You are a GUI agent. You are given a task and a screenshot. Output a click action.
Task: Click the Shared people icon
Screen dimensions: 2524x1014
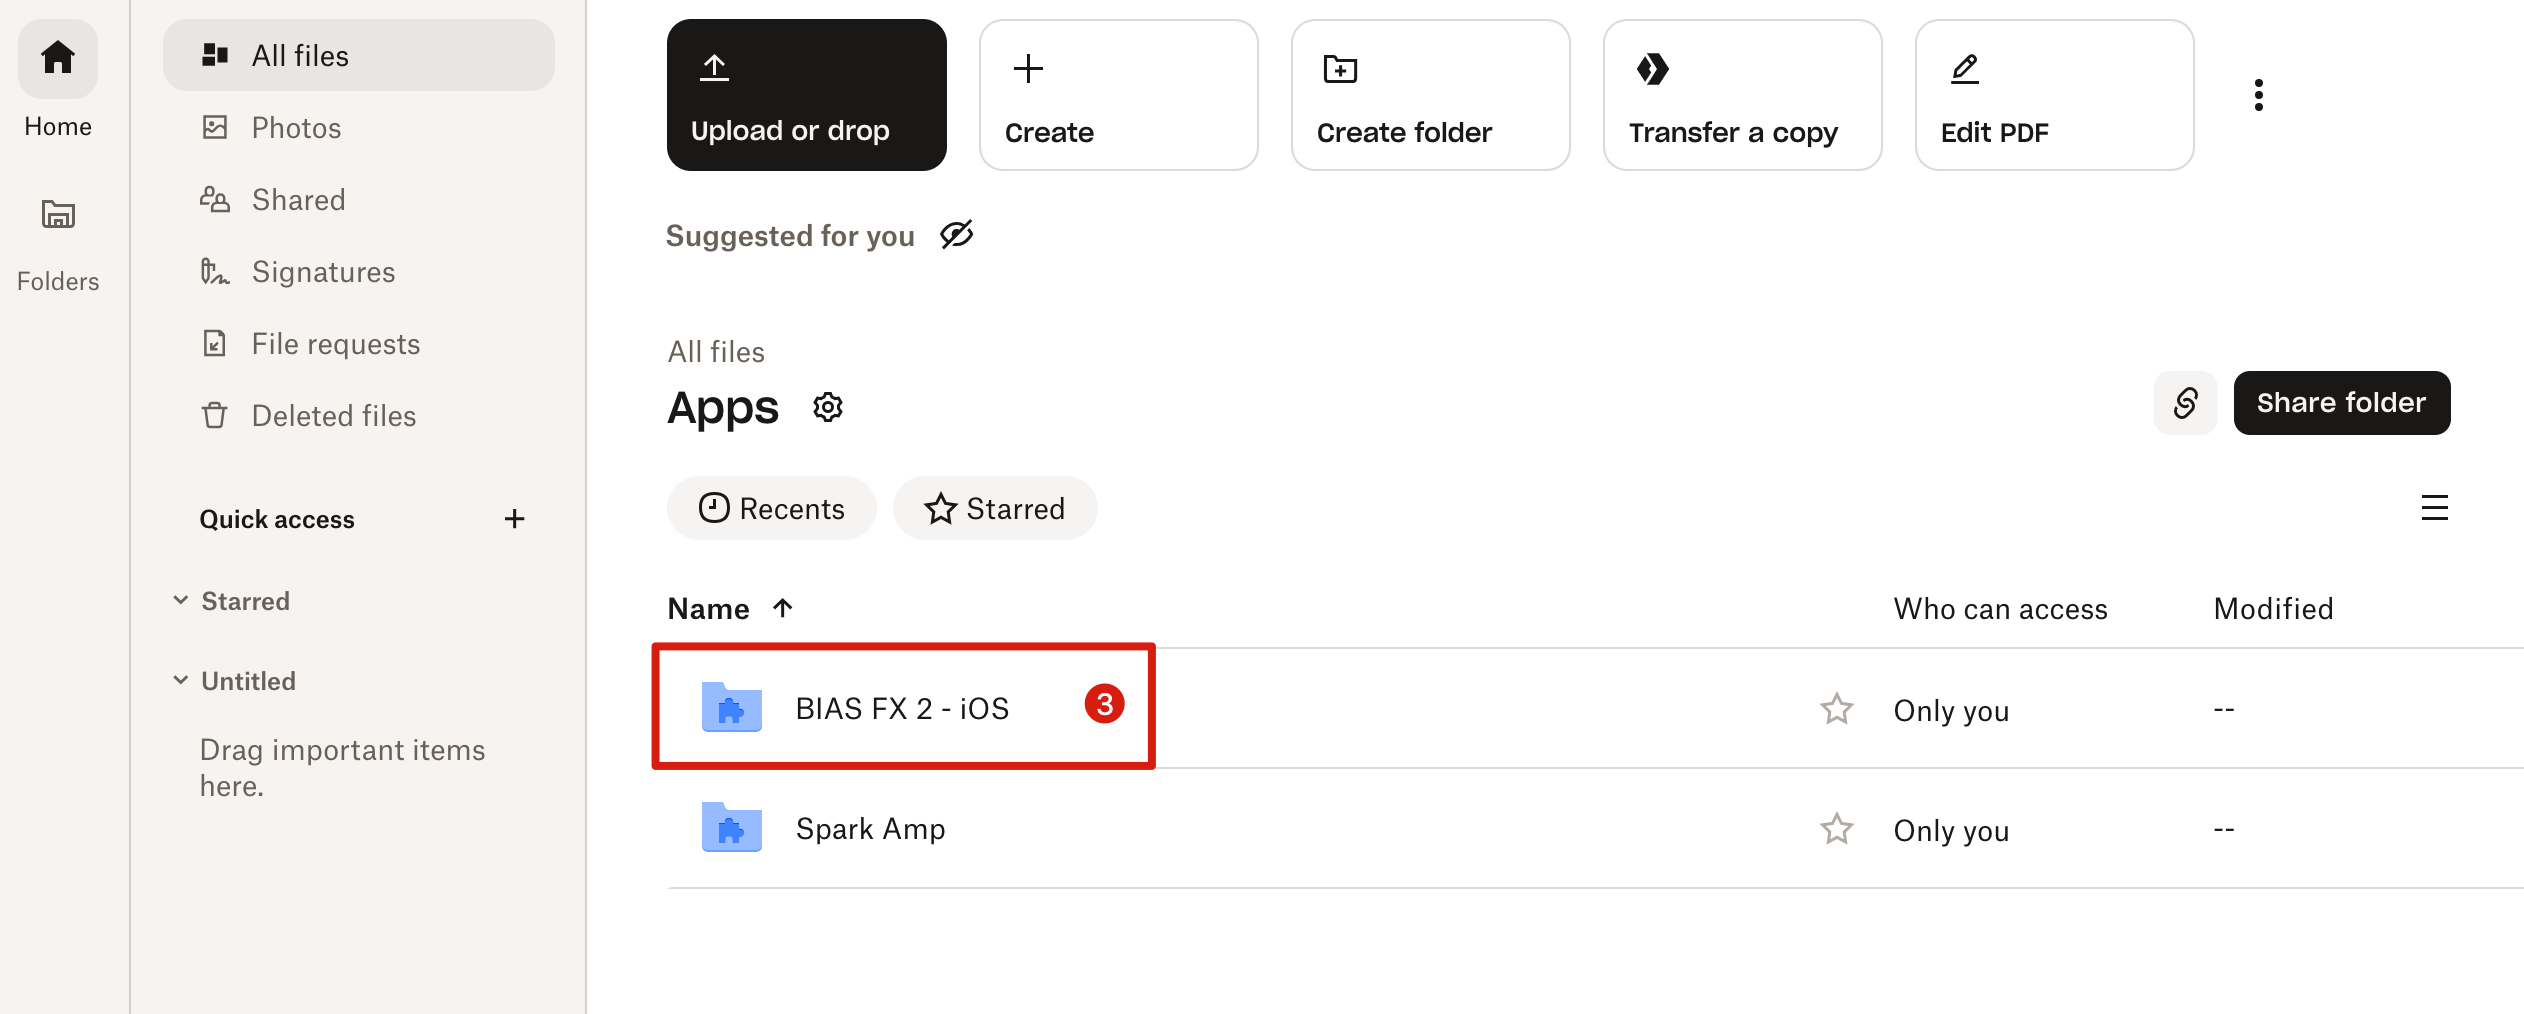coord(215,199)
